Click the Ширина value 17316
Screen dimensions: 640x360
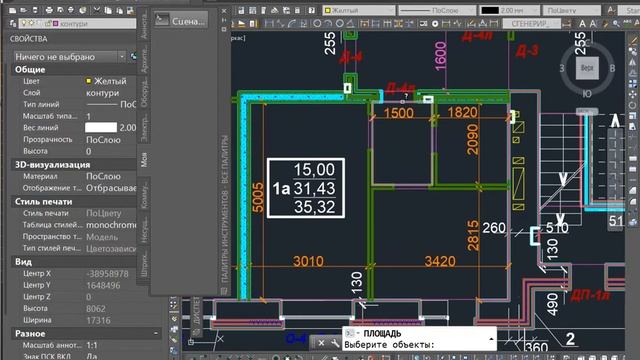click(98, 320)
